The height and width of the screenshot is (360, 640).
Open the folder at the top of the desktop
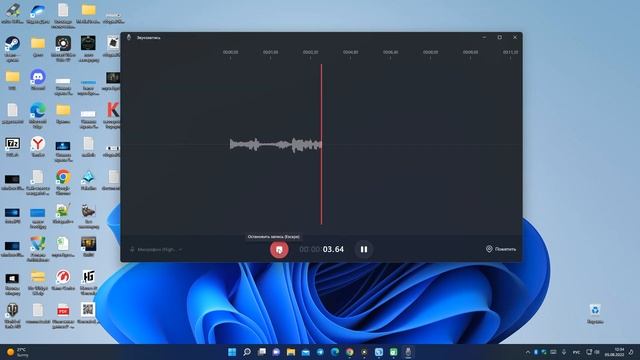[x=88, y=14]
